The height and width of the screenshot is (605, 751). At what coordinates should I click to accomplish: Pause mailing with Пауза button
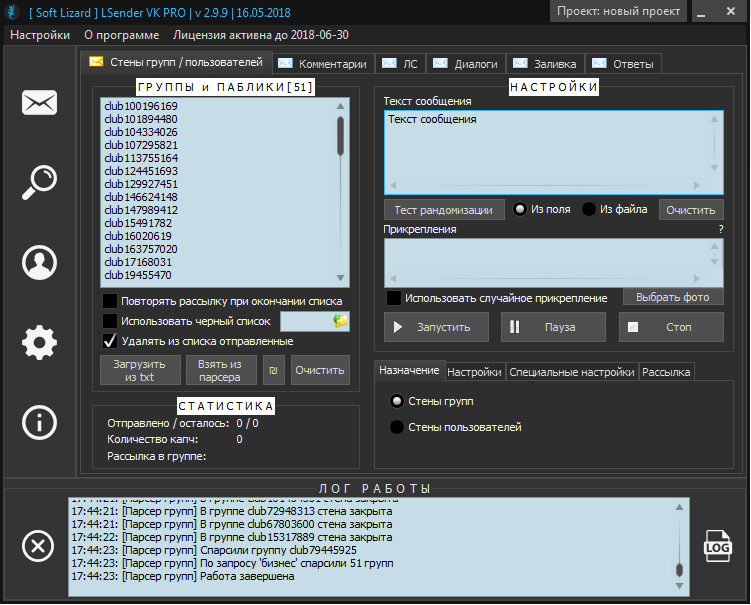click(x=553, y=327)
